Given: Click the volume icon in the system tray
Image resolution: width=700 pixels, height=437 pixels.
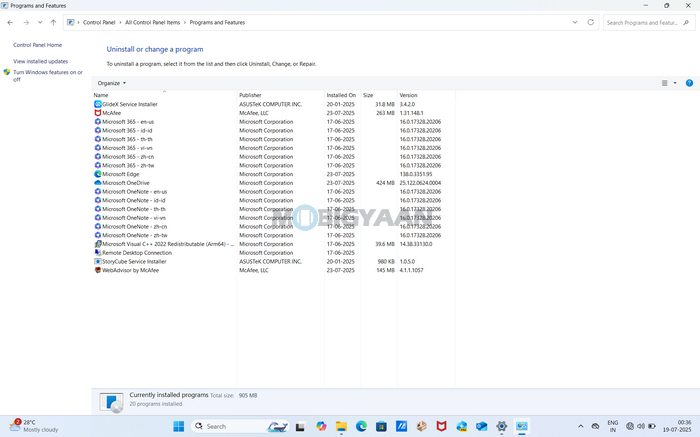Looking at the screenshot, I should (x=641, y=426).
